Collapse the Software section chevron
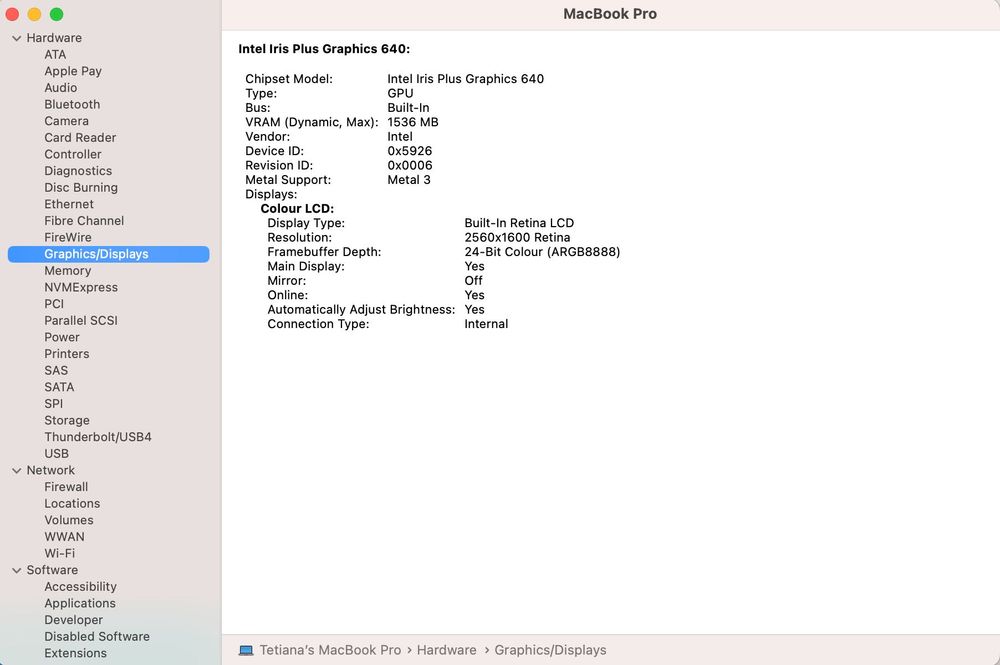Screen dimensions: 1000x665 click(17, 571)
